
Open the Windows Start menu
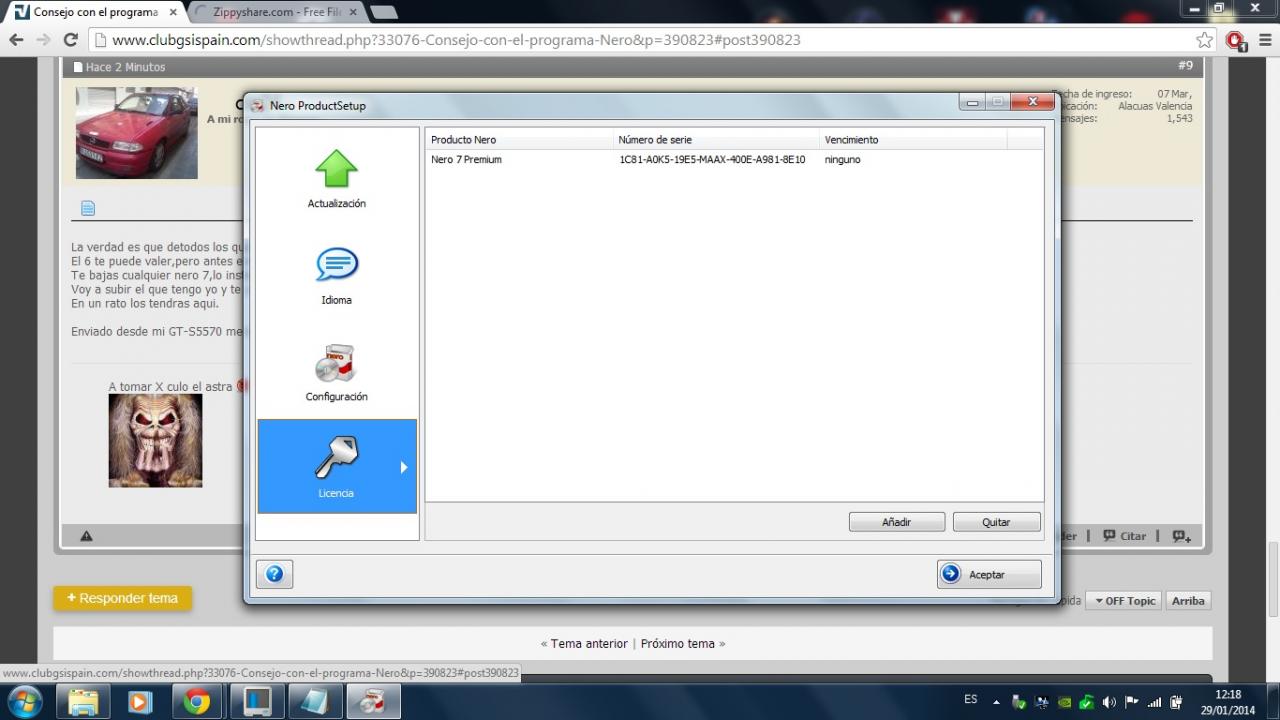point(24,702)
